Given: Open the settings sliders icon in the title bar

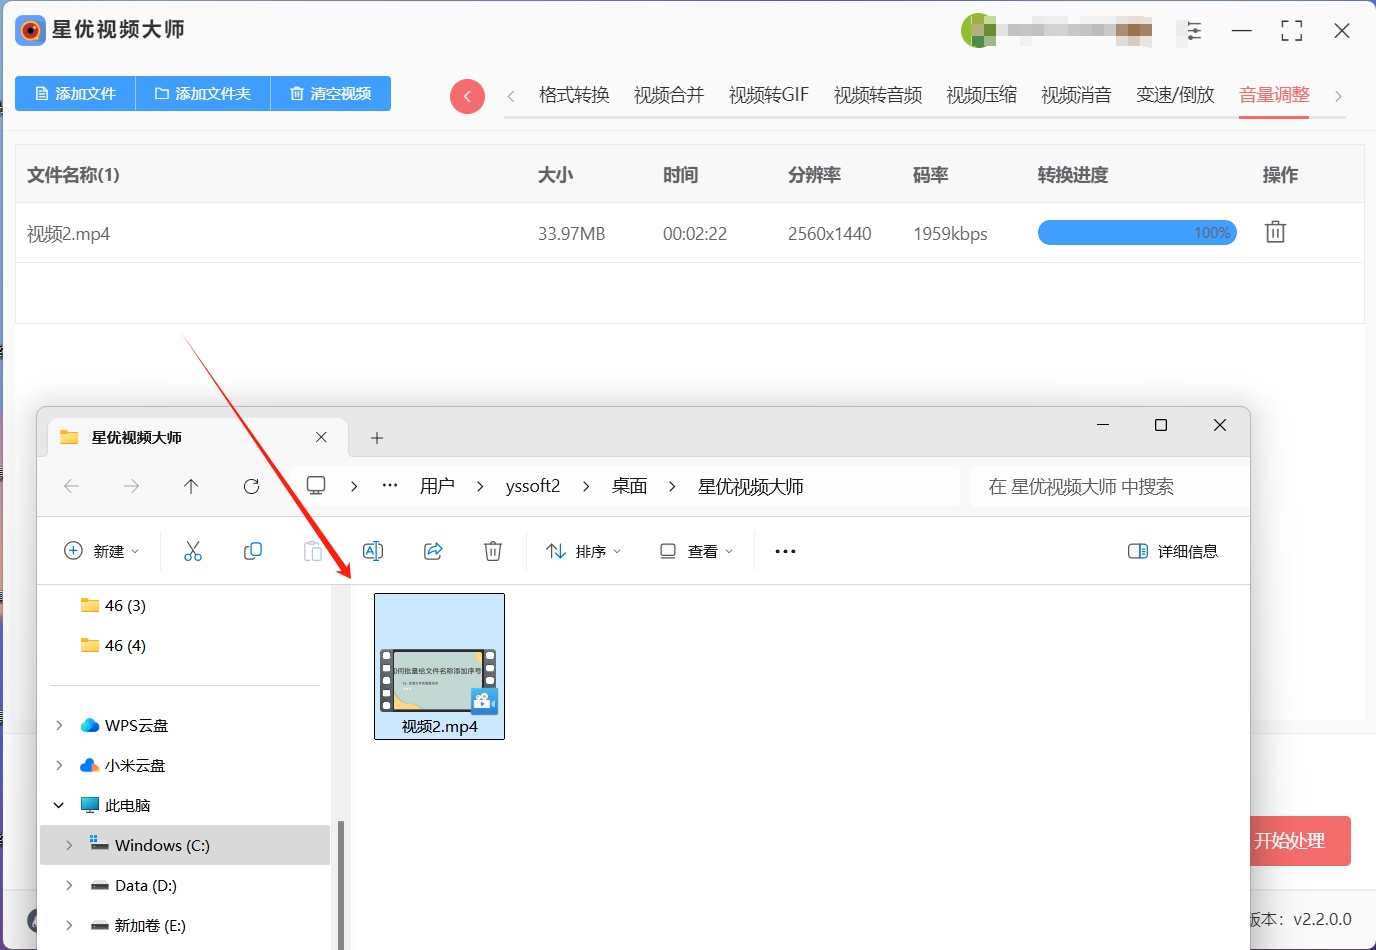Looking at the screenshot, I should 1193,31.
